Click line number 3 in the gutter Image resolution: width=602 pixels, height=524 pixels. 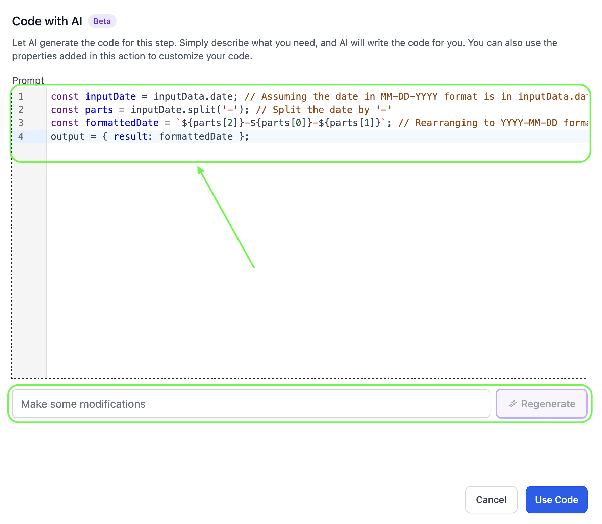pos(21,123)
